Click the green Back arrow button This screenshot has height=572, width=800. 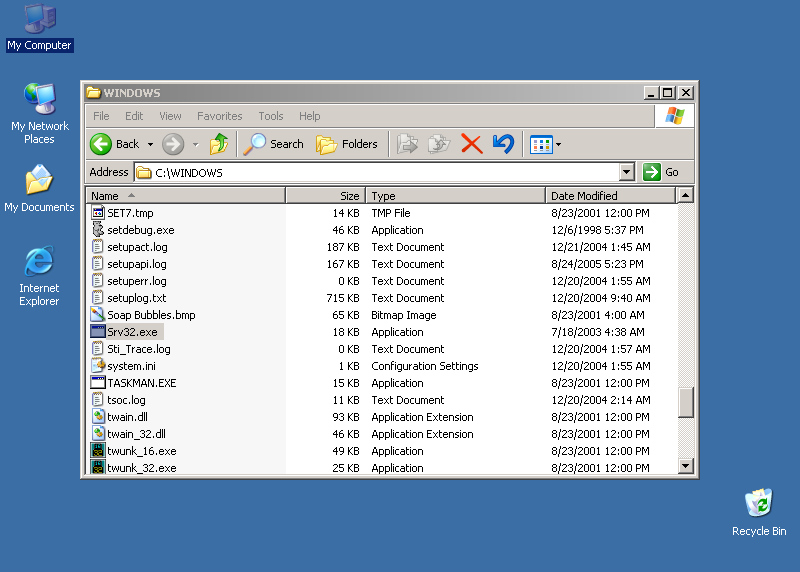[101, 144]
